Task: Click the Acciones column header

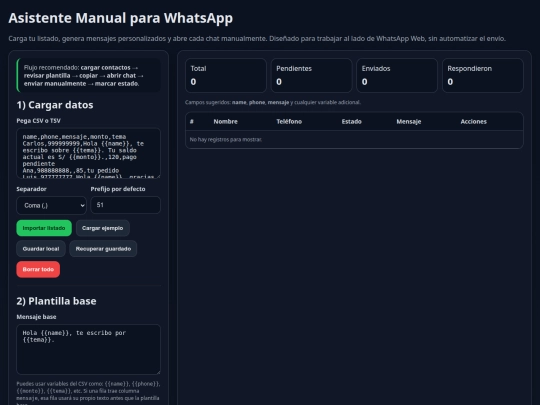Action: tap(474, 122)
